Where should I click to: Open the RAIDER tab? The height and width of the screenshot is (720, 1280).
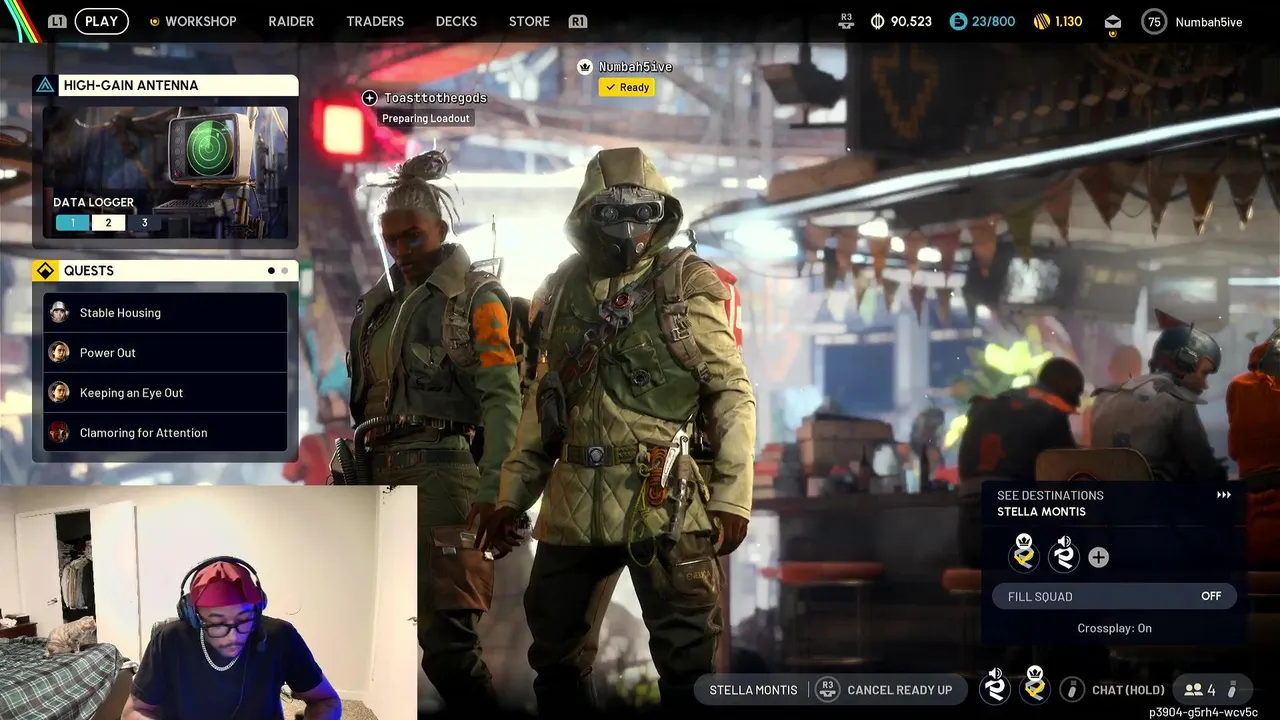point(291,21)
